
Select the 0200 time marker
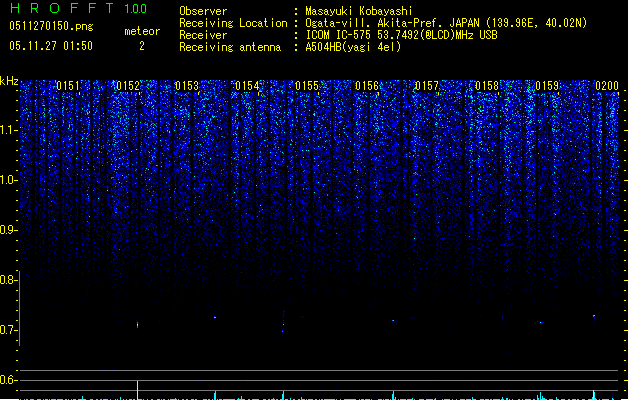607,86
